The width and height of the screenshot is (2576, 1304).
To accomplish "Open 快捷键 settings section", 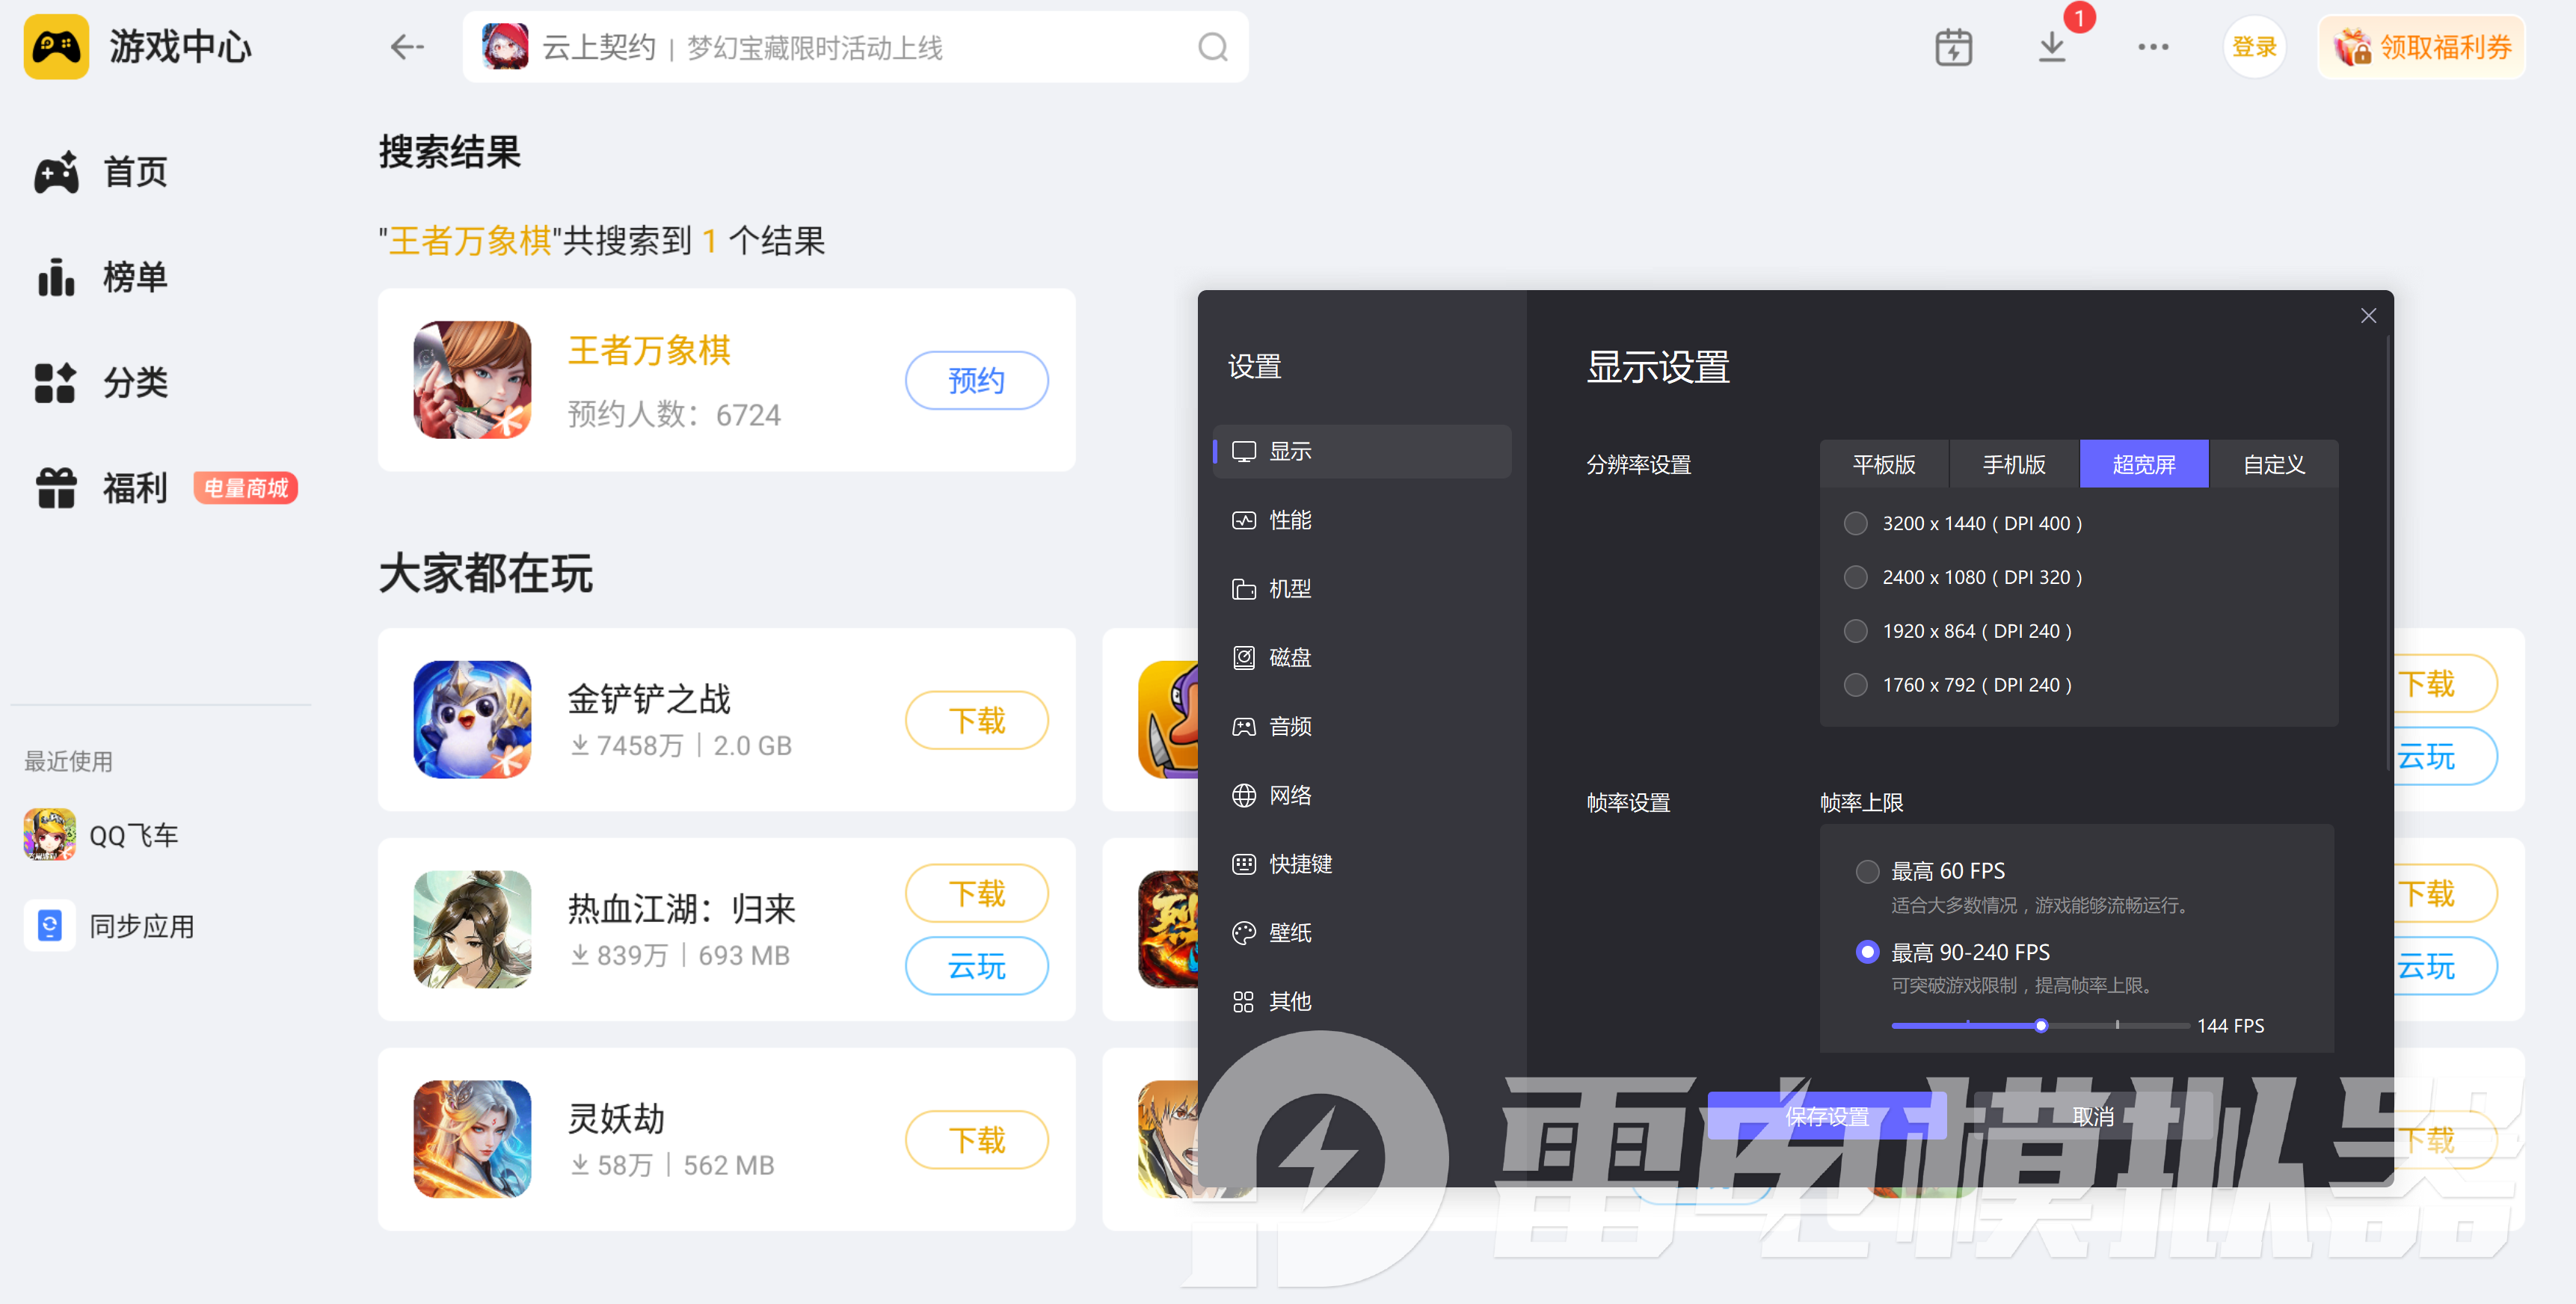I will [x=1299, y=864].
